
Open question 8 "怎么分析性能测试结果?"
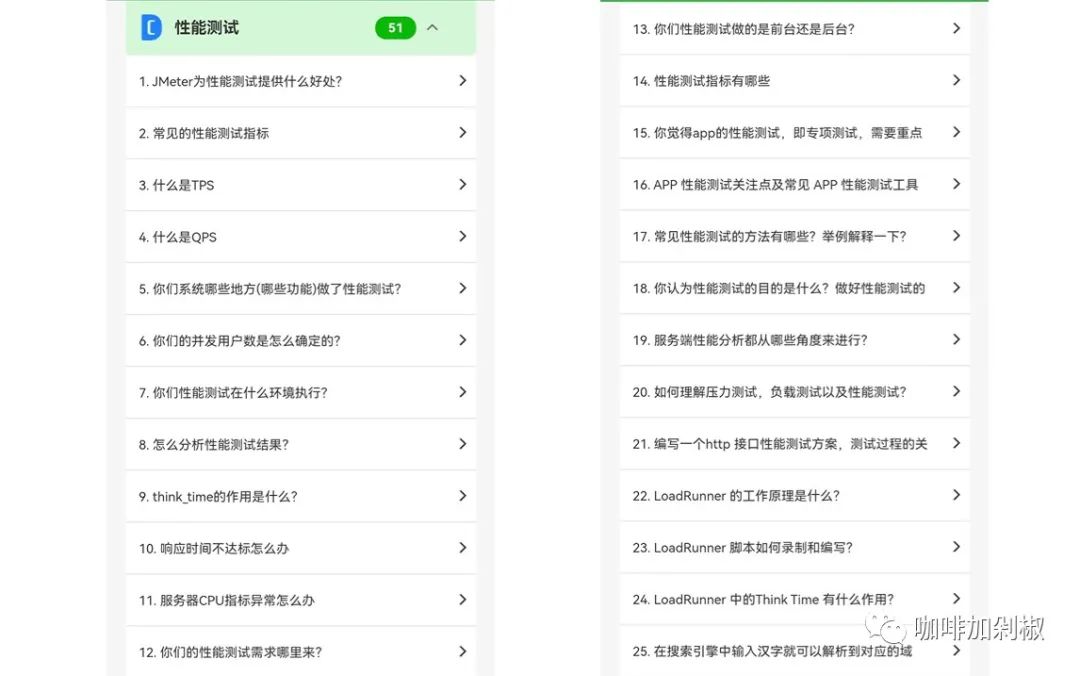[301, 444]
